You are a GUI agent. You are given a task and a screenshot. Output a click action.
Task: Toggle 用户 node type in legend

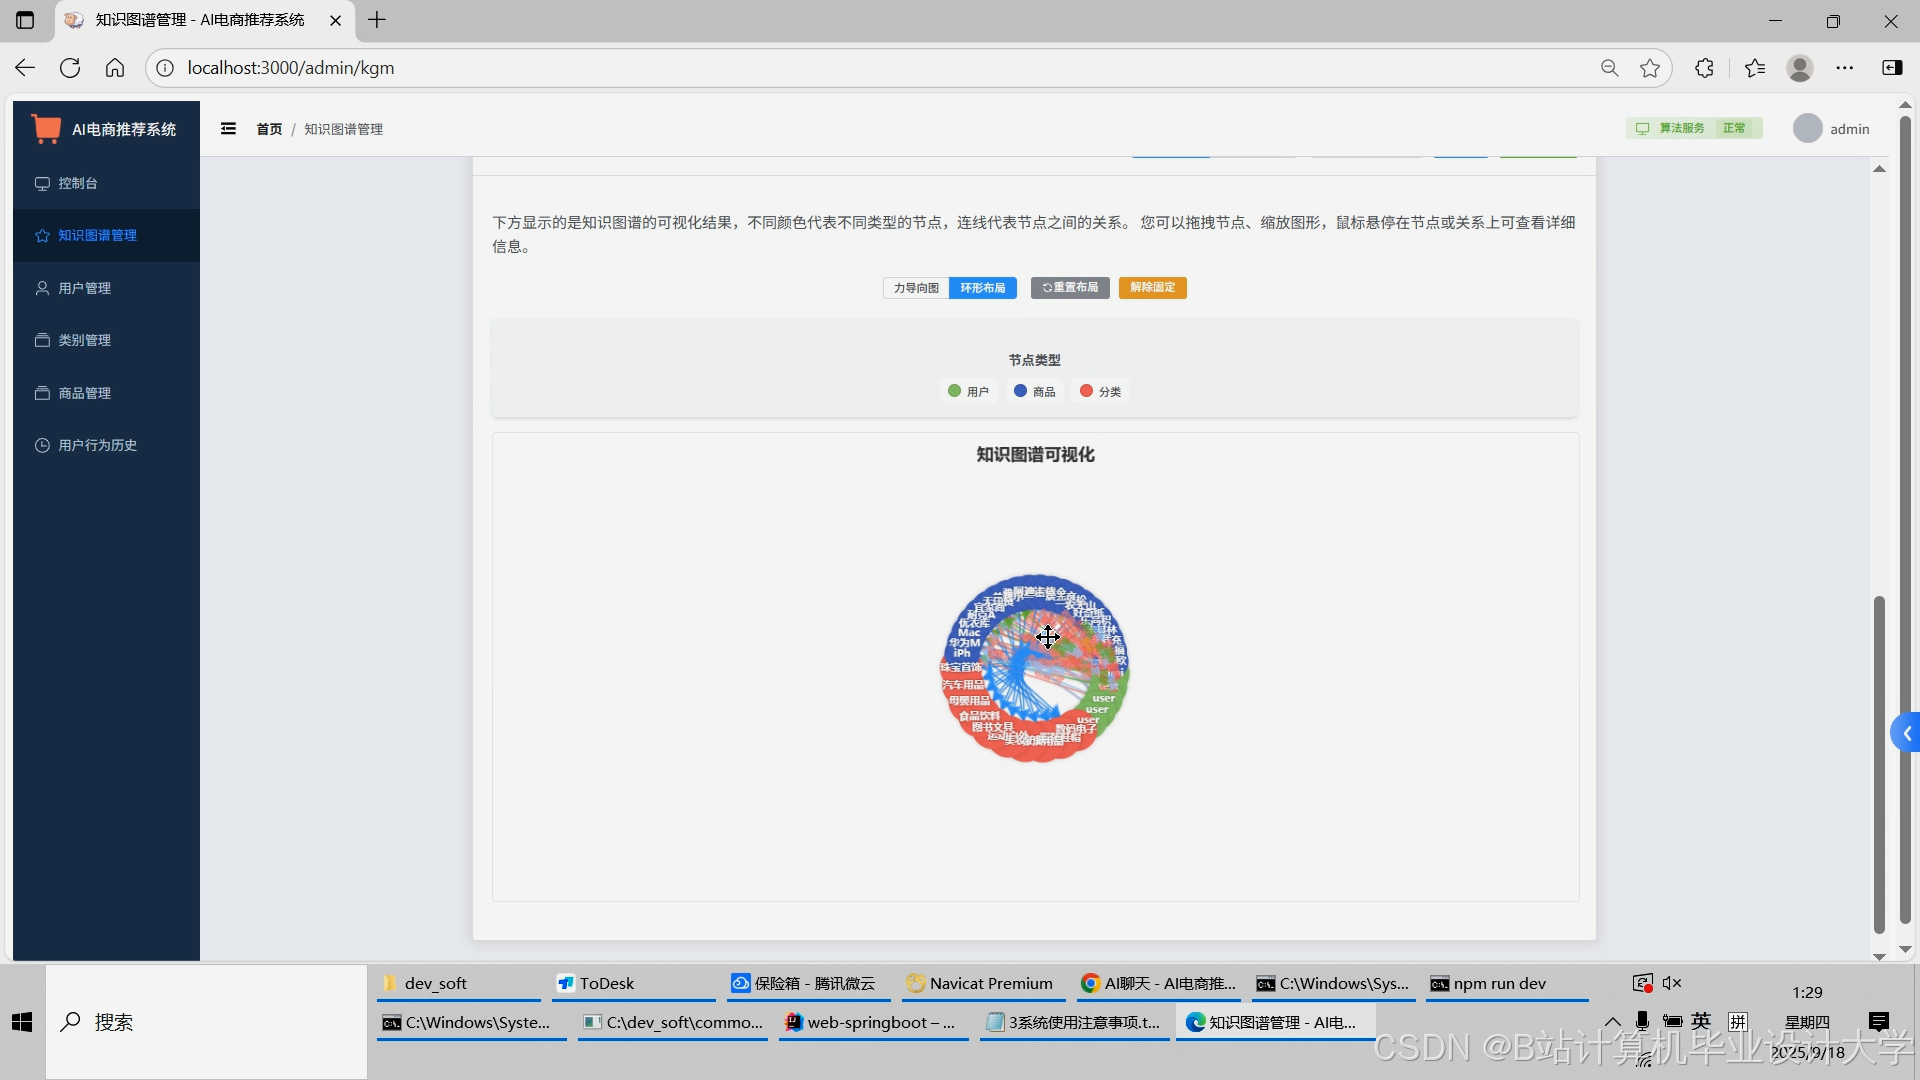coord(968,392)
